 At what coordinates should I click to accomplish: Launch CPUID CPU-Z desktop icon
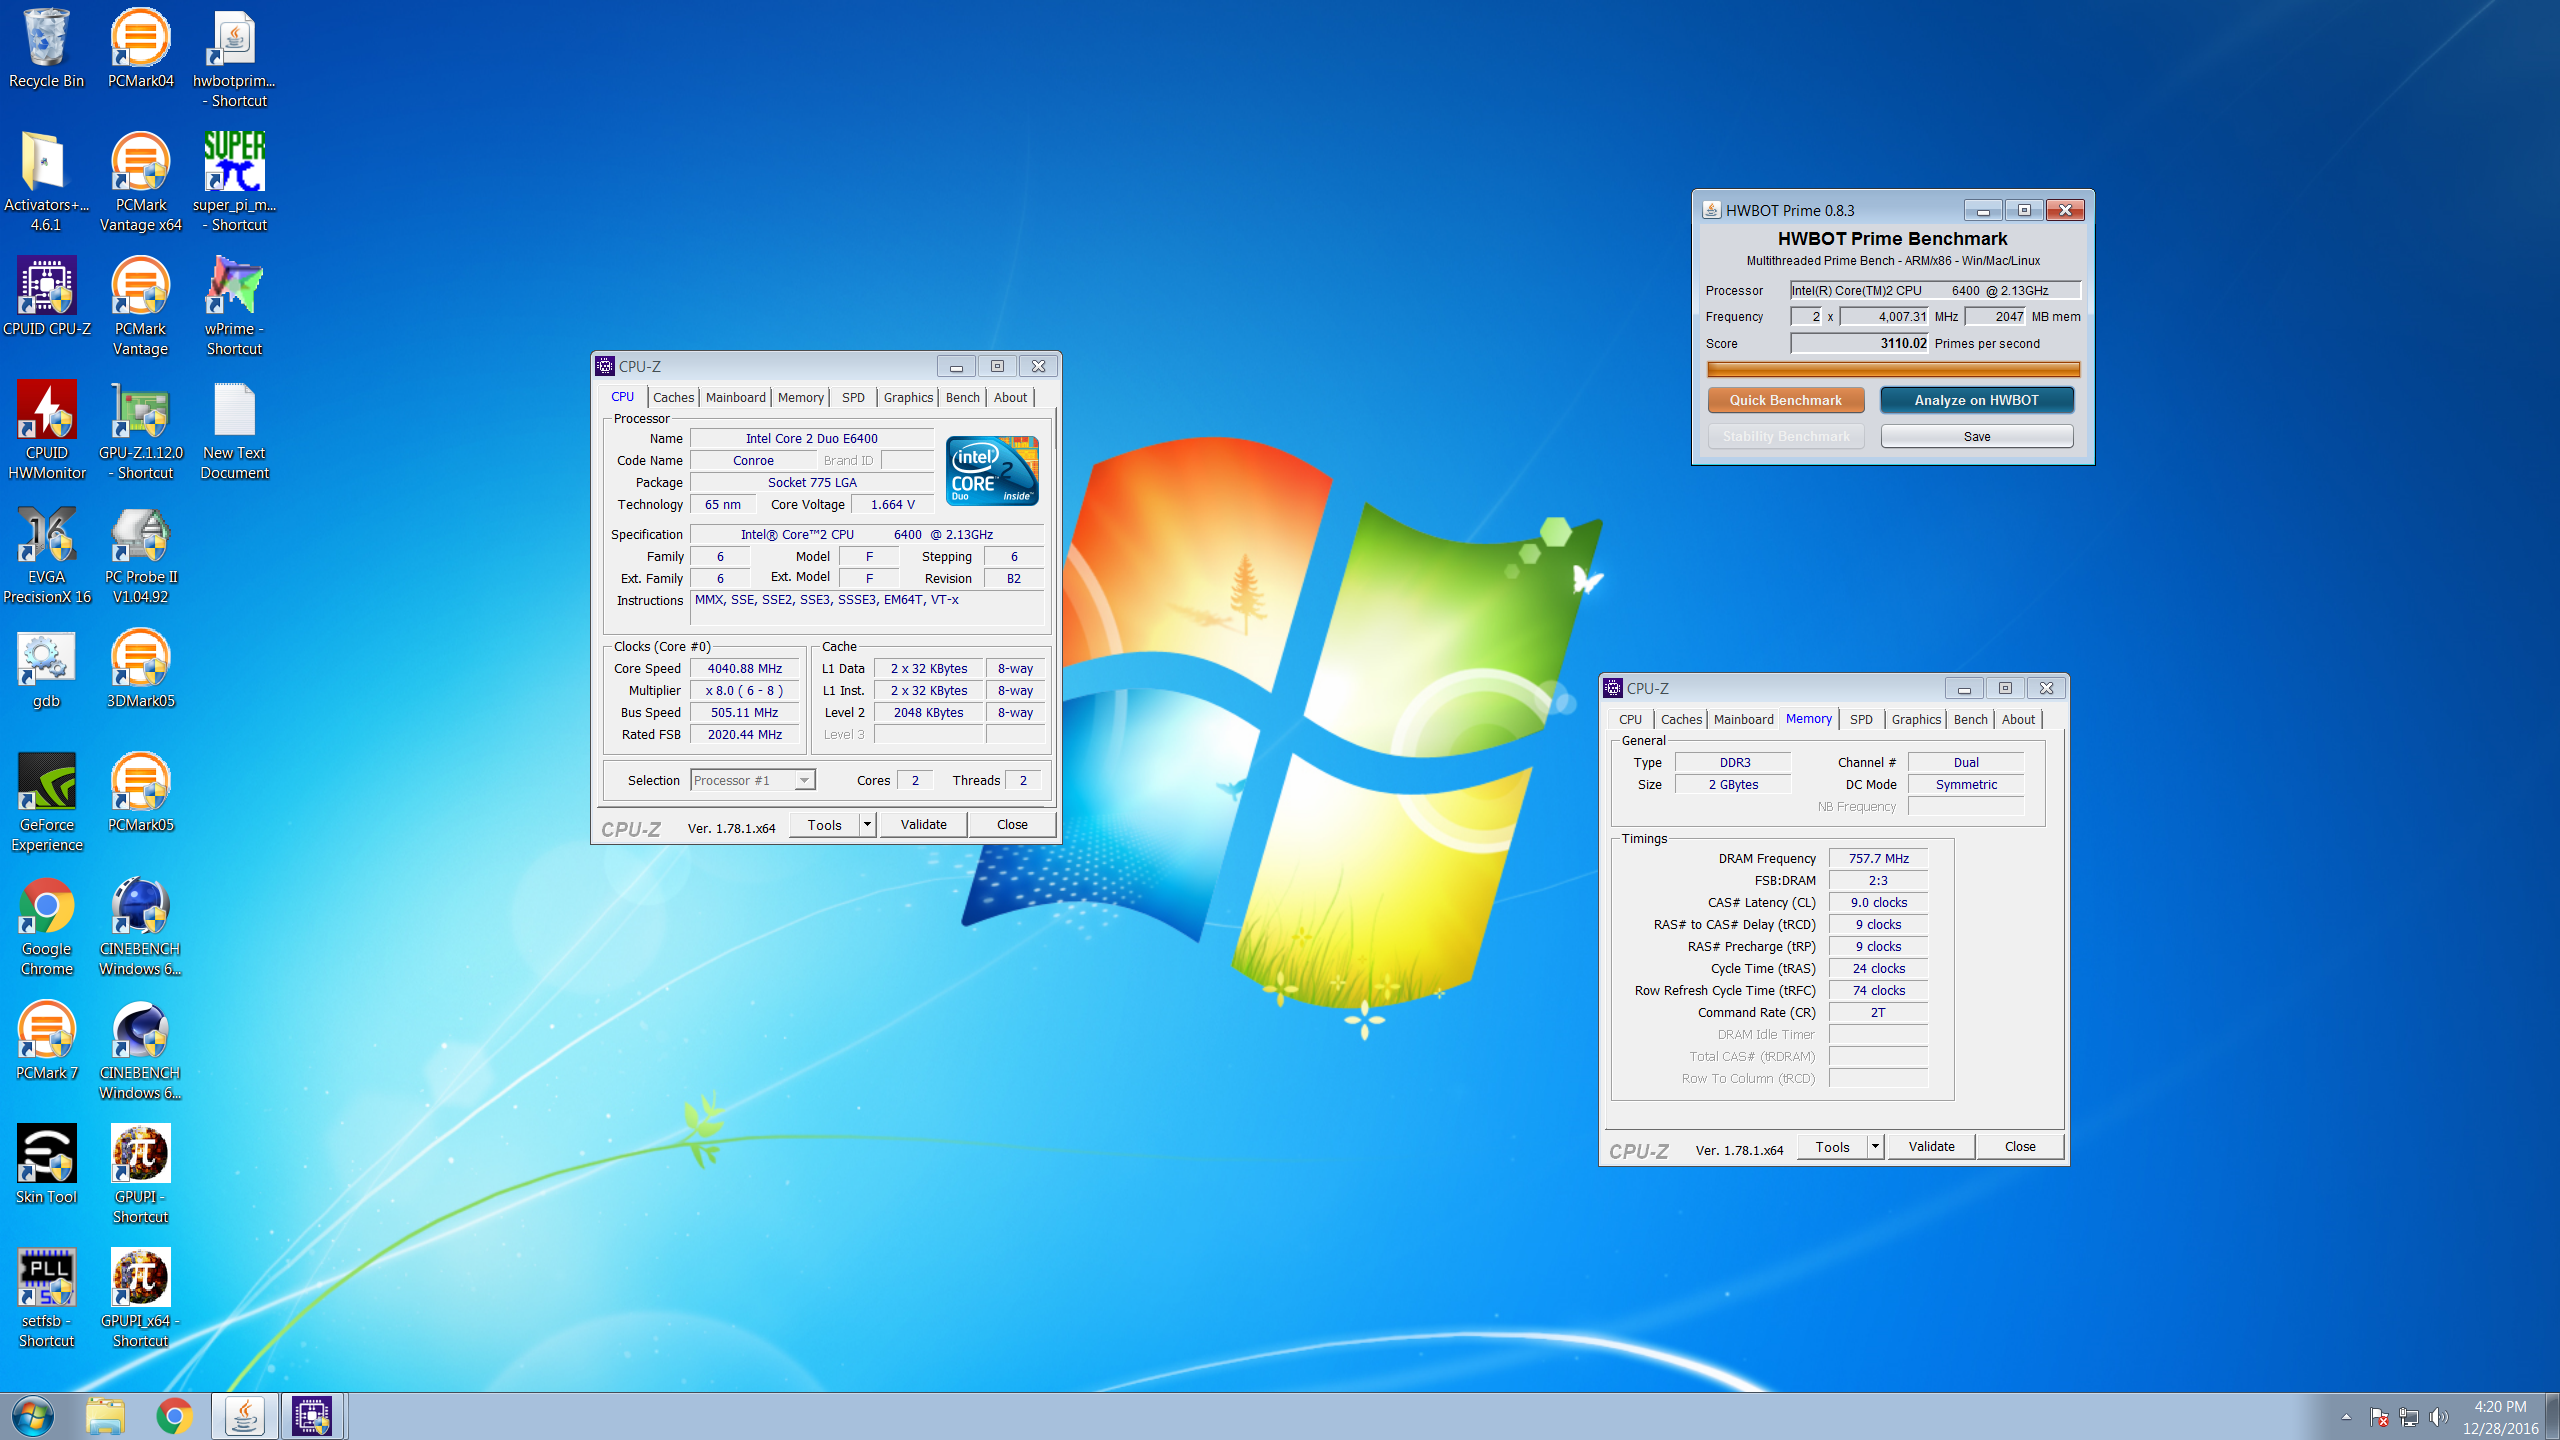[x=46, y=296]
